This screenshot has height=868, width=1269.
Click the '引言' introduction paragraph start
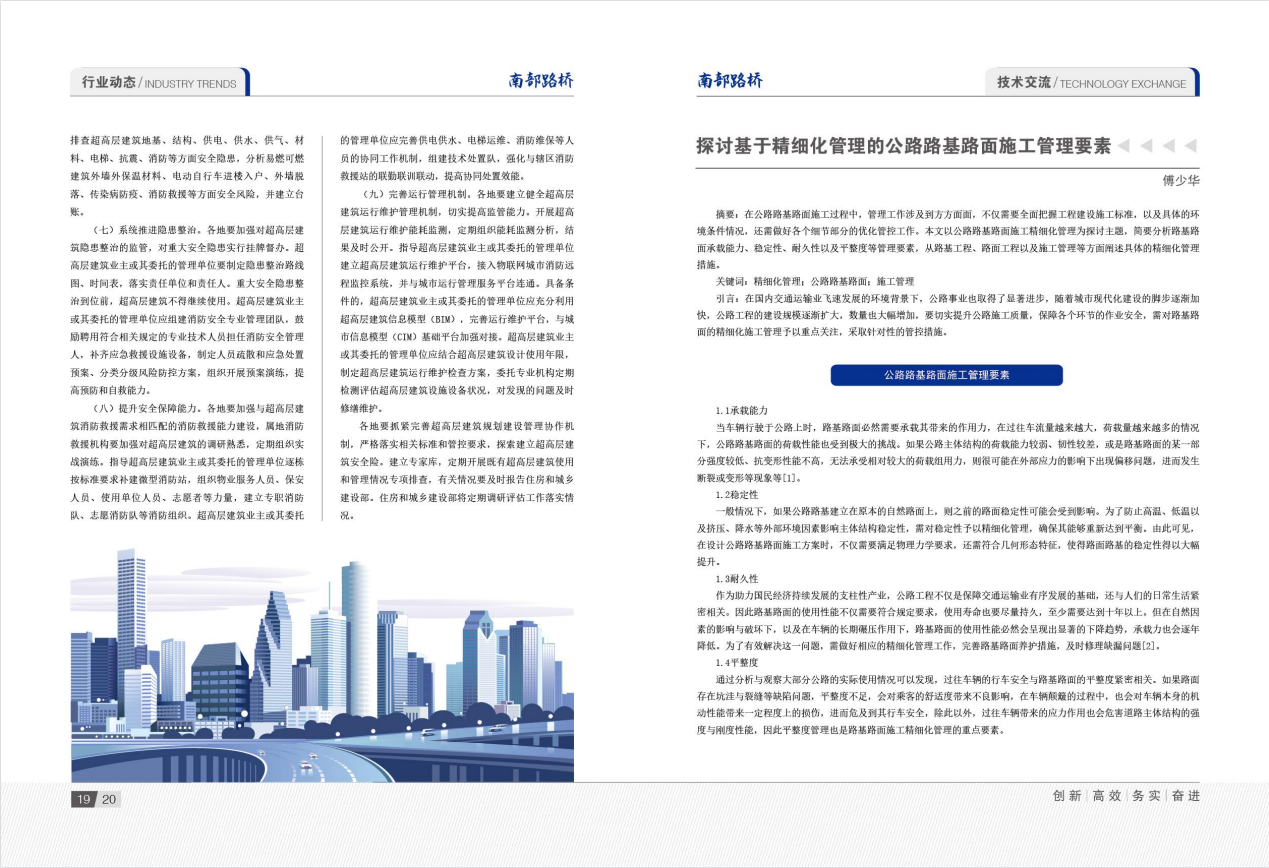[727, 298]
